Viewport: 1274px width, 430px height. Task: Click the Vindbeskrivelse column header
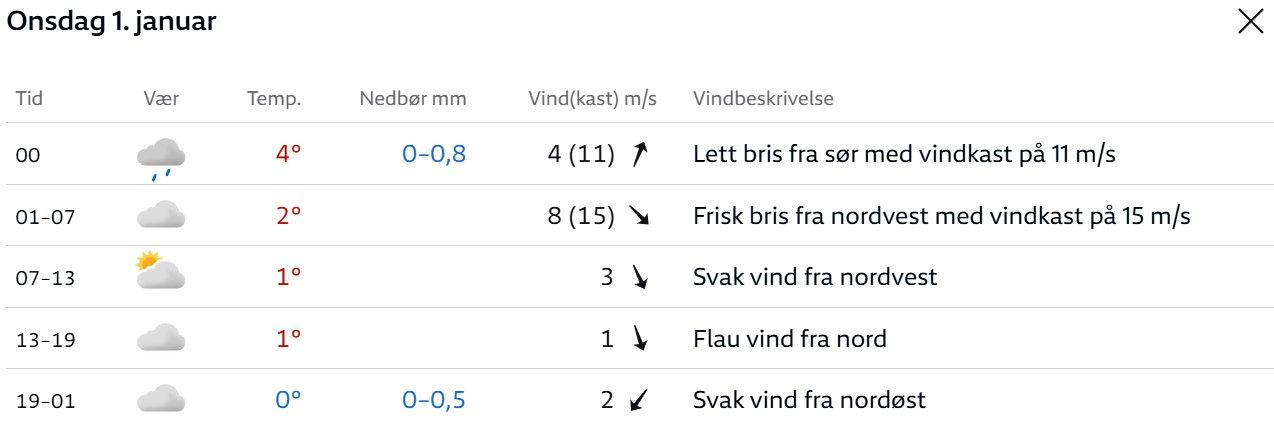(763, 99)
